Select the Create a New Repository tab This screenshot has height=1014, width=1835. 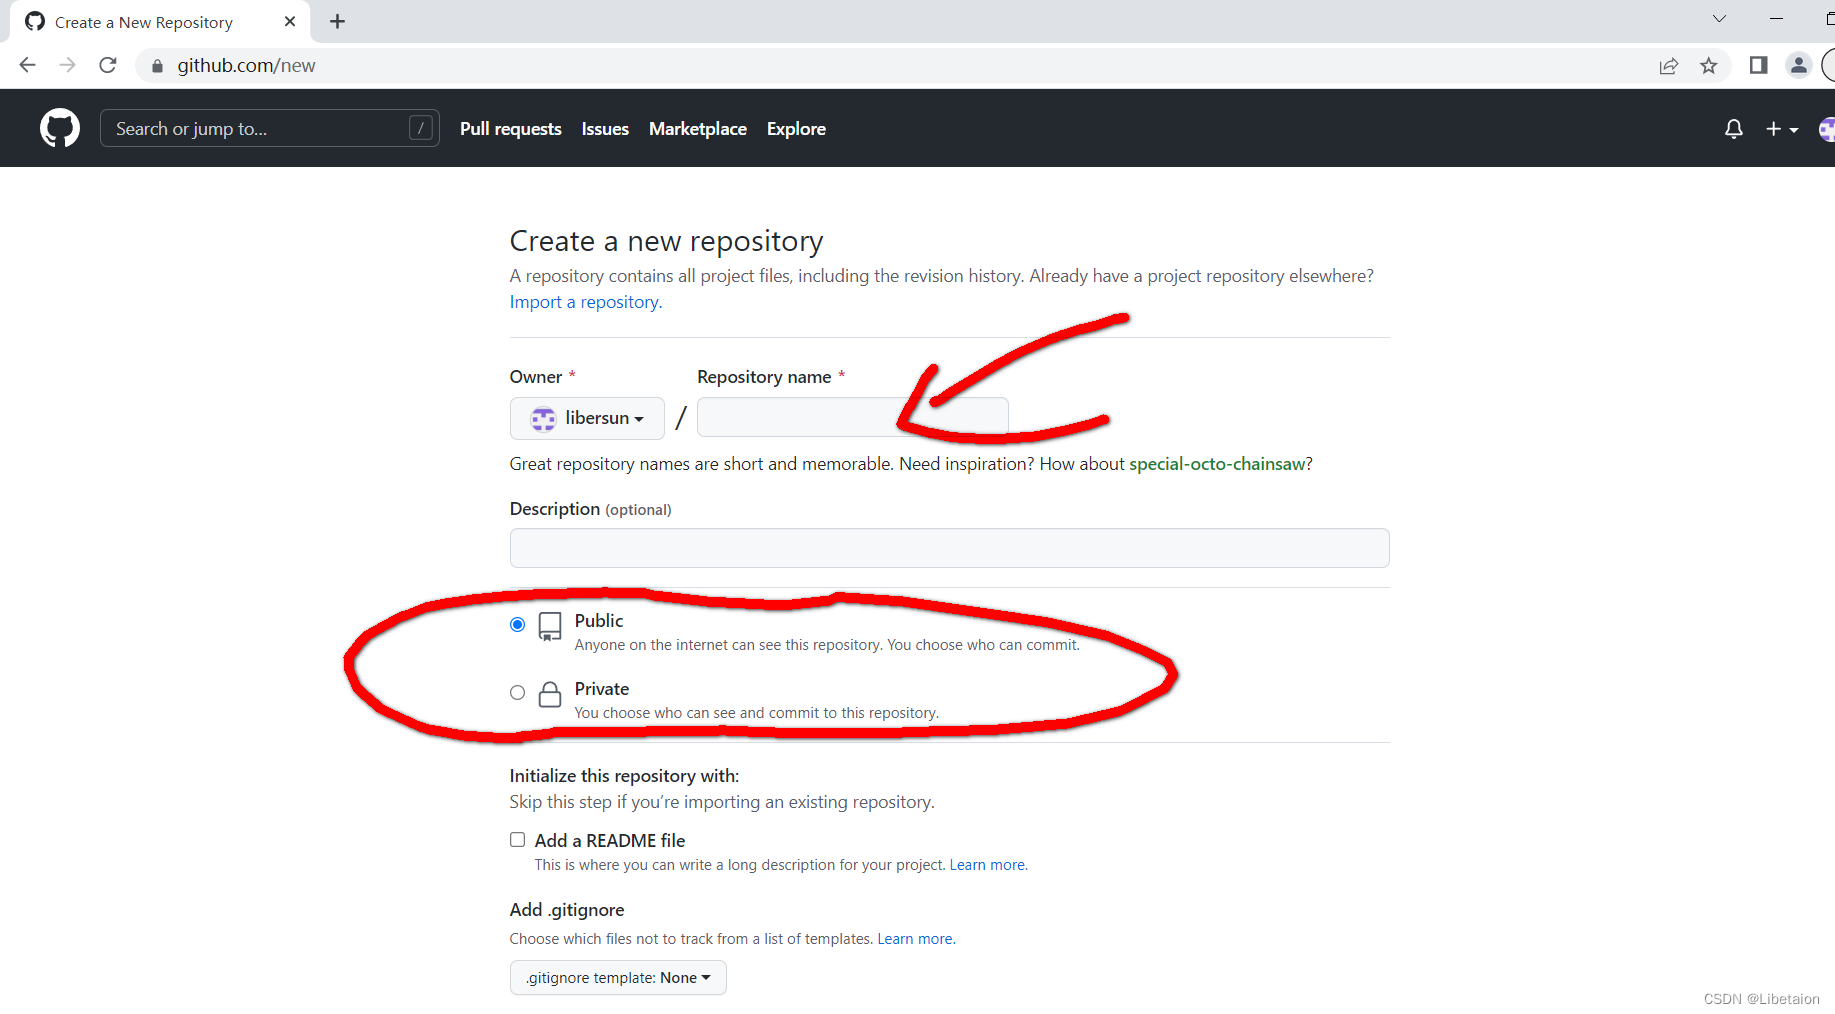(x=160, y=22)
